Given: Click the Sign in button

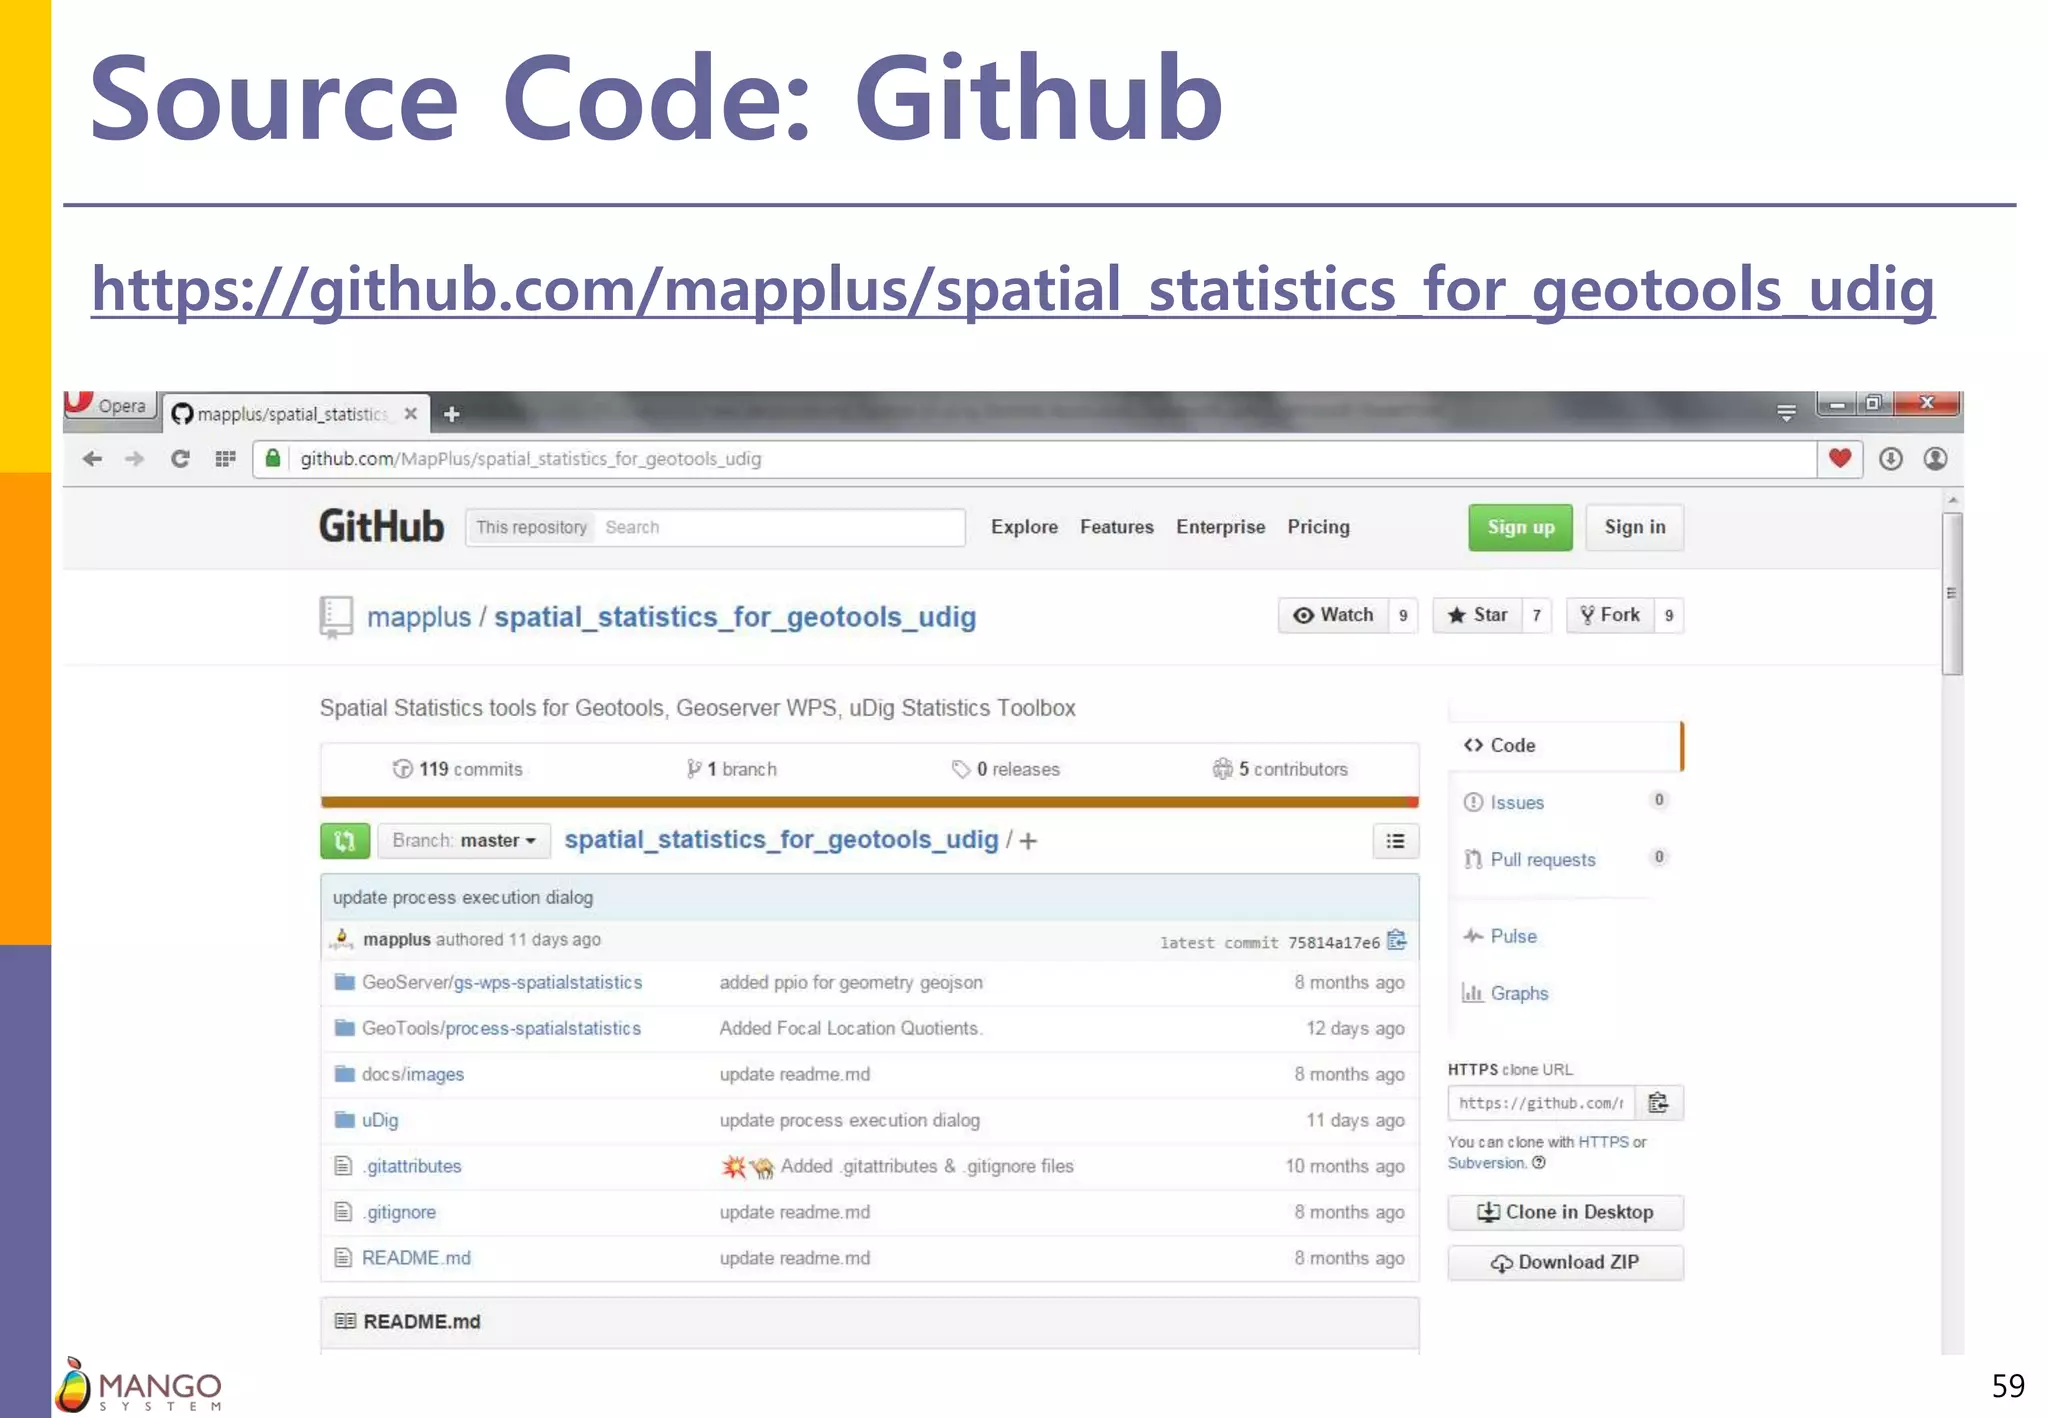Looking at the screenshot, I should [x=1635, y=527].
